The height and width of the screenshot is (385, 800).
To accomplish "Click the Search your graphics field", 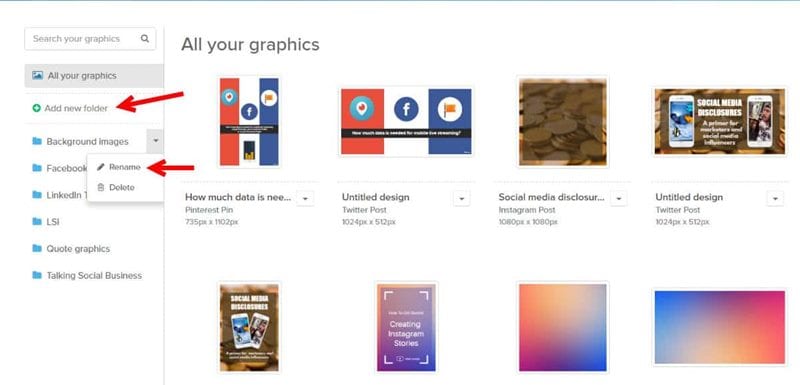I will click(90, 39).
